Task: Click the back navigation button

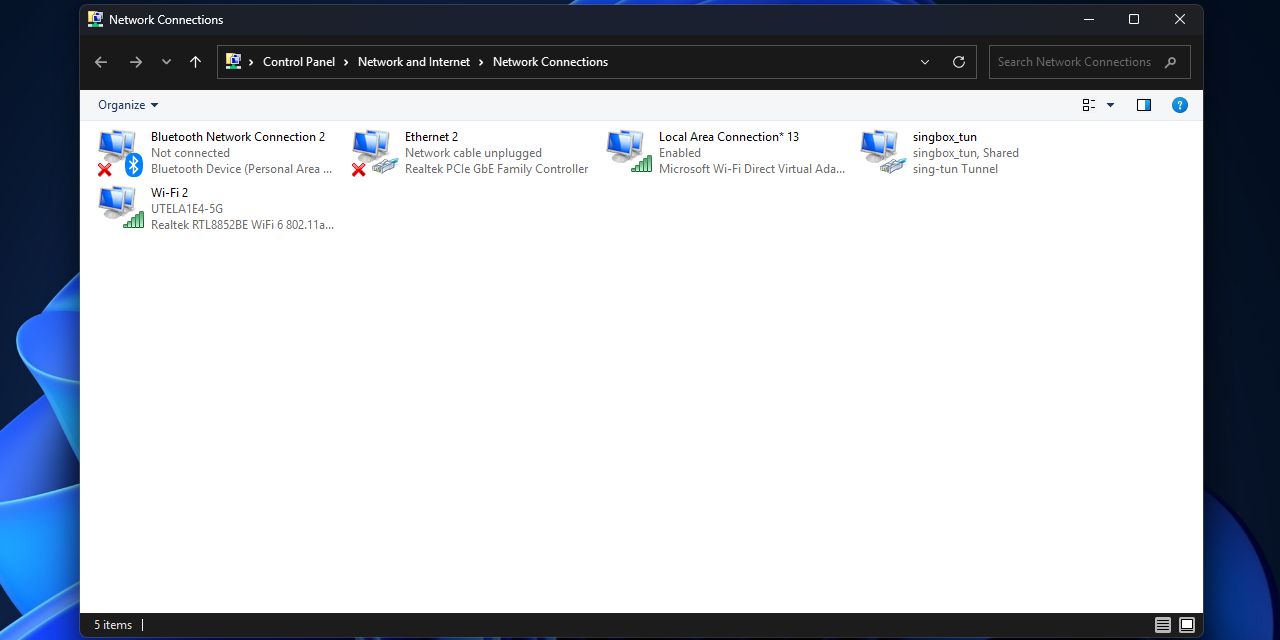Action: [101, 62]
